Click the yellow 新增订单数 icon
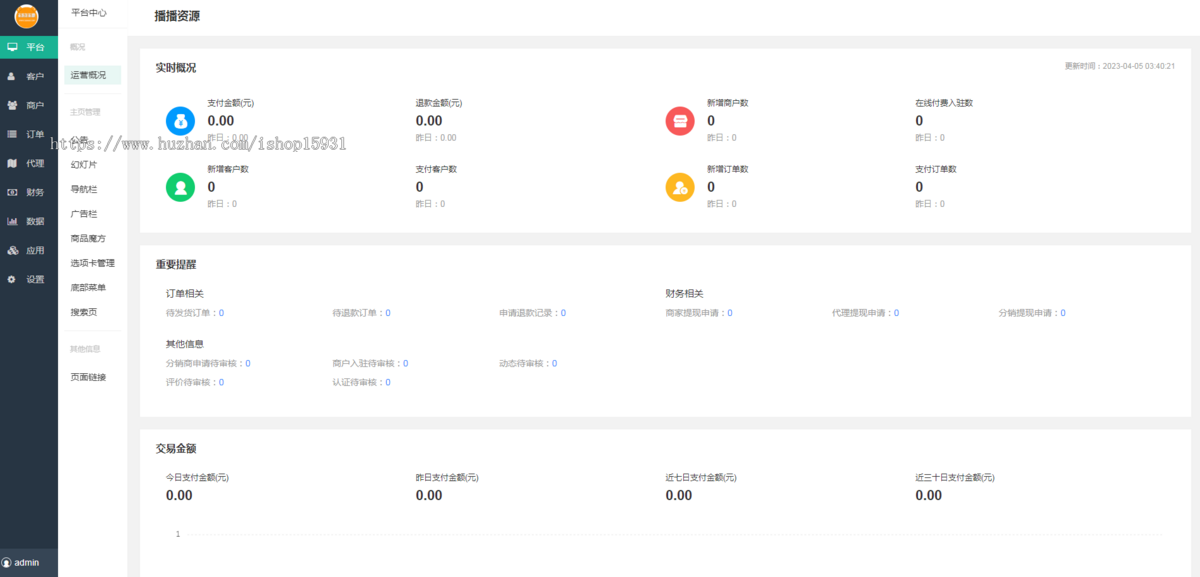The image size is (1200, 577). [680, 186]
